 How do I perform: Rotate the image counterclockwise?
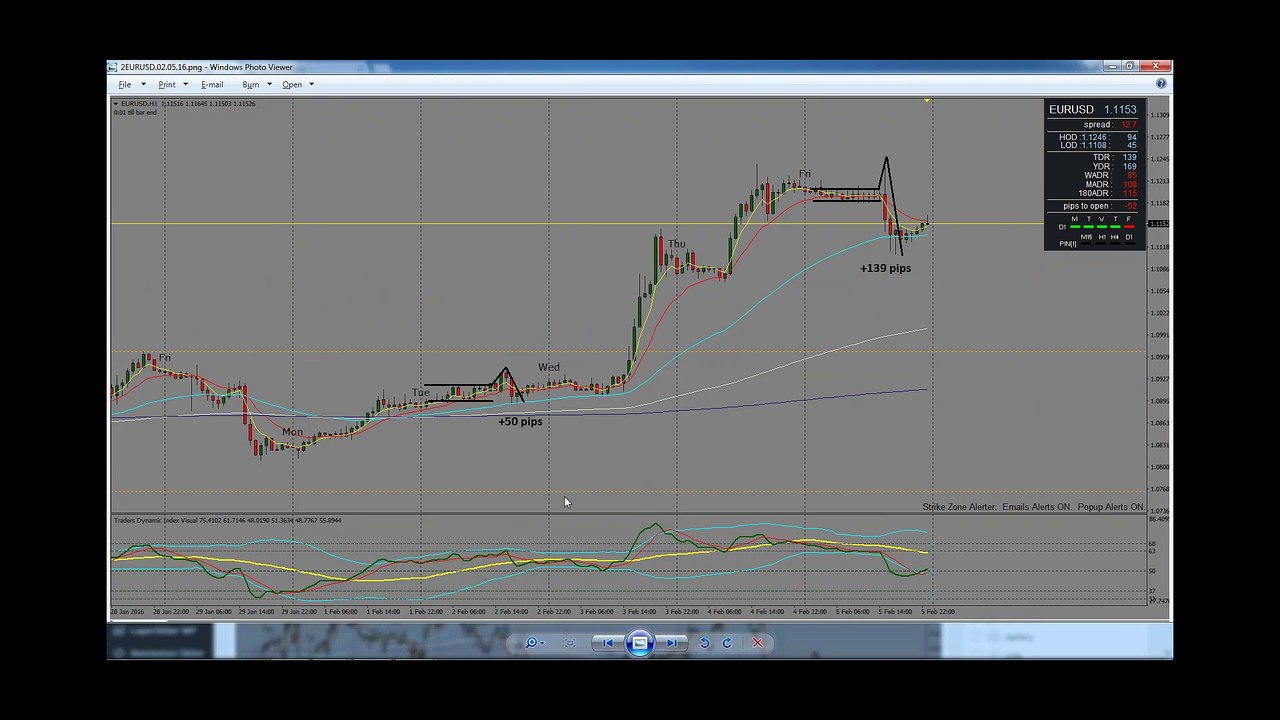[704, 643]
